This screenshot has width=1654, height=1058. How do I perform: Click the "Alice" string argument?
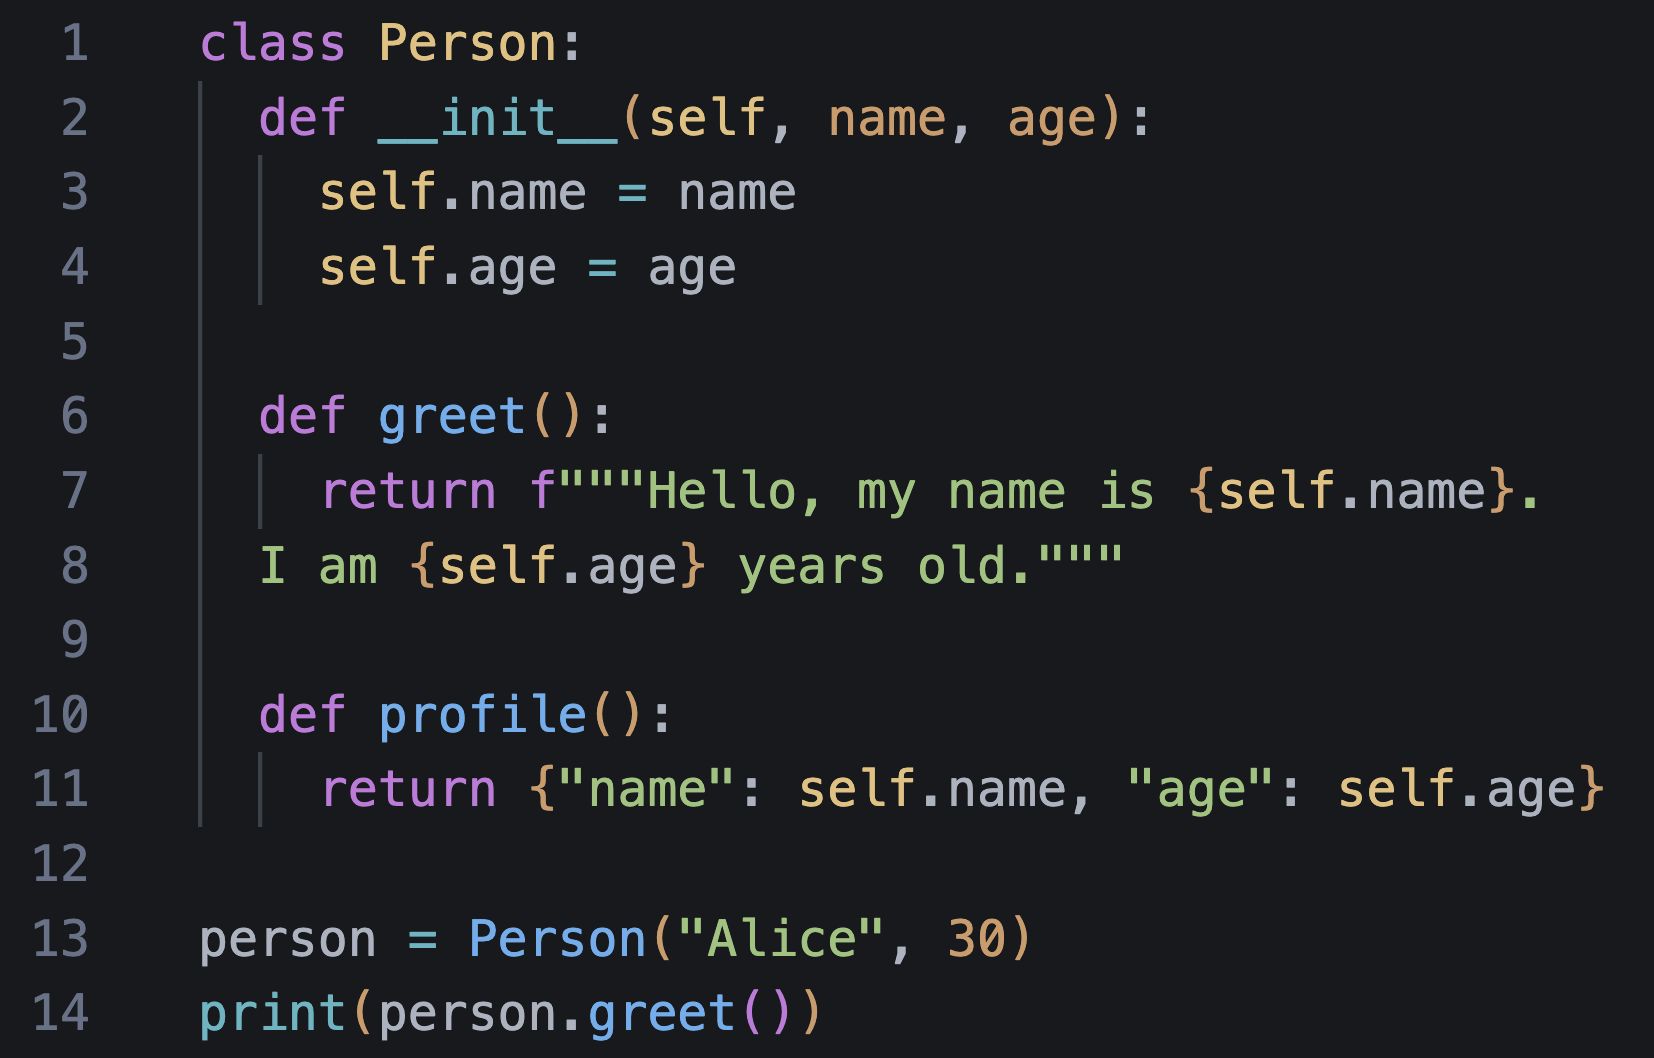point(781,939)
